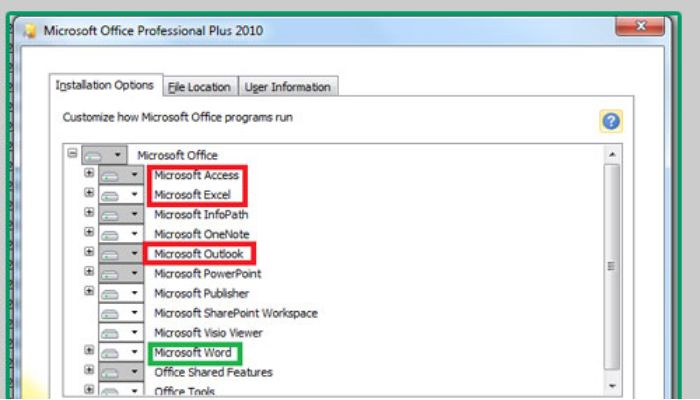
Task: Select Office Shared Features in the tree
Action: click(213, 372)
